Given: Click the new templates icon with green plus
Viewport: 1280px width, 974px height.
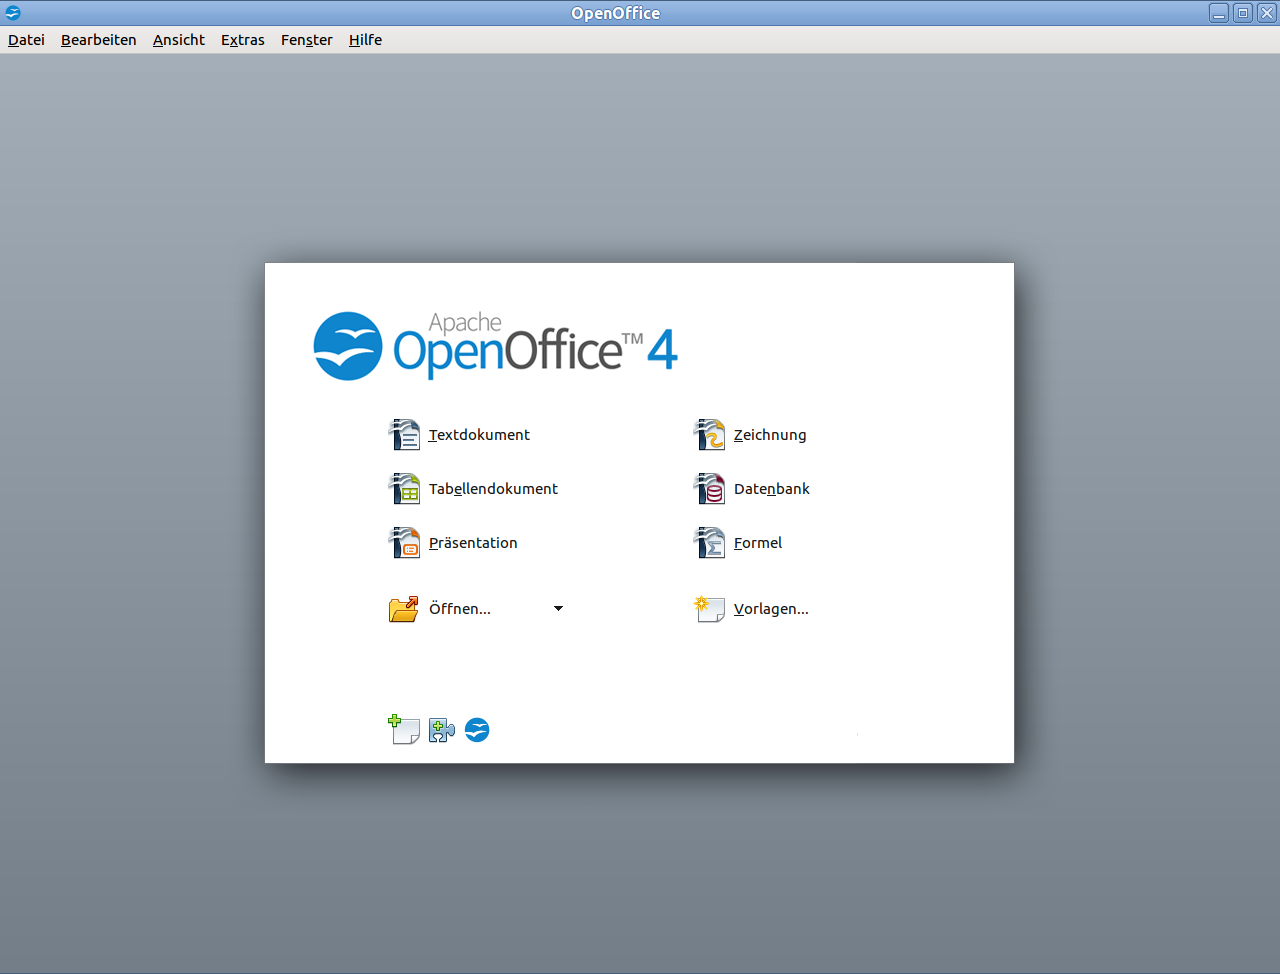Looking at the screenshot, I should (404, 730).
